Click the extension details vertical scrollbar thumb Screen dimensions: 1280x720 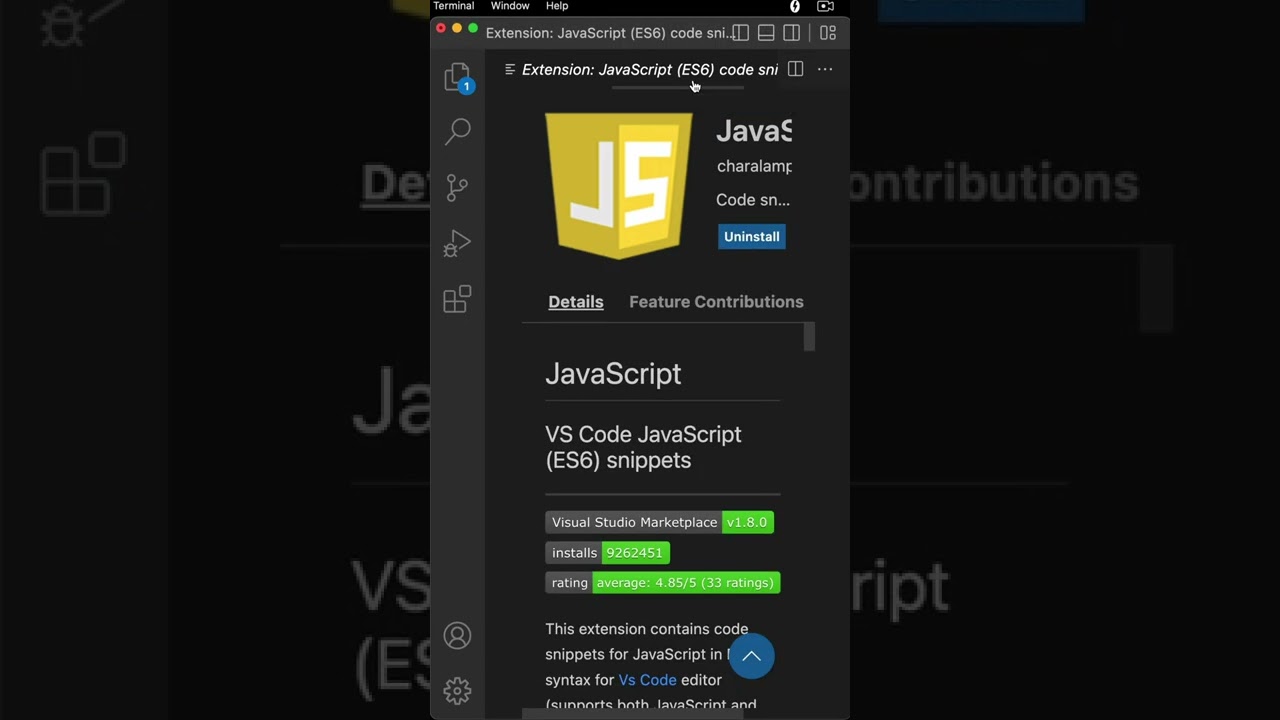[809, 337]
